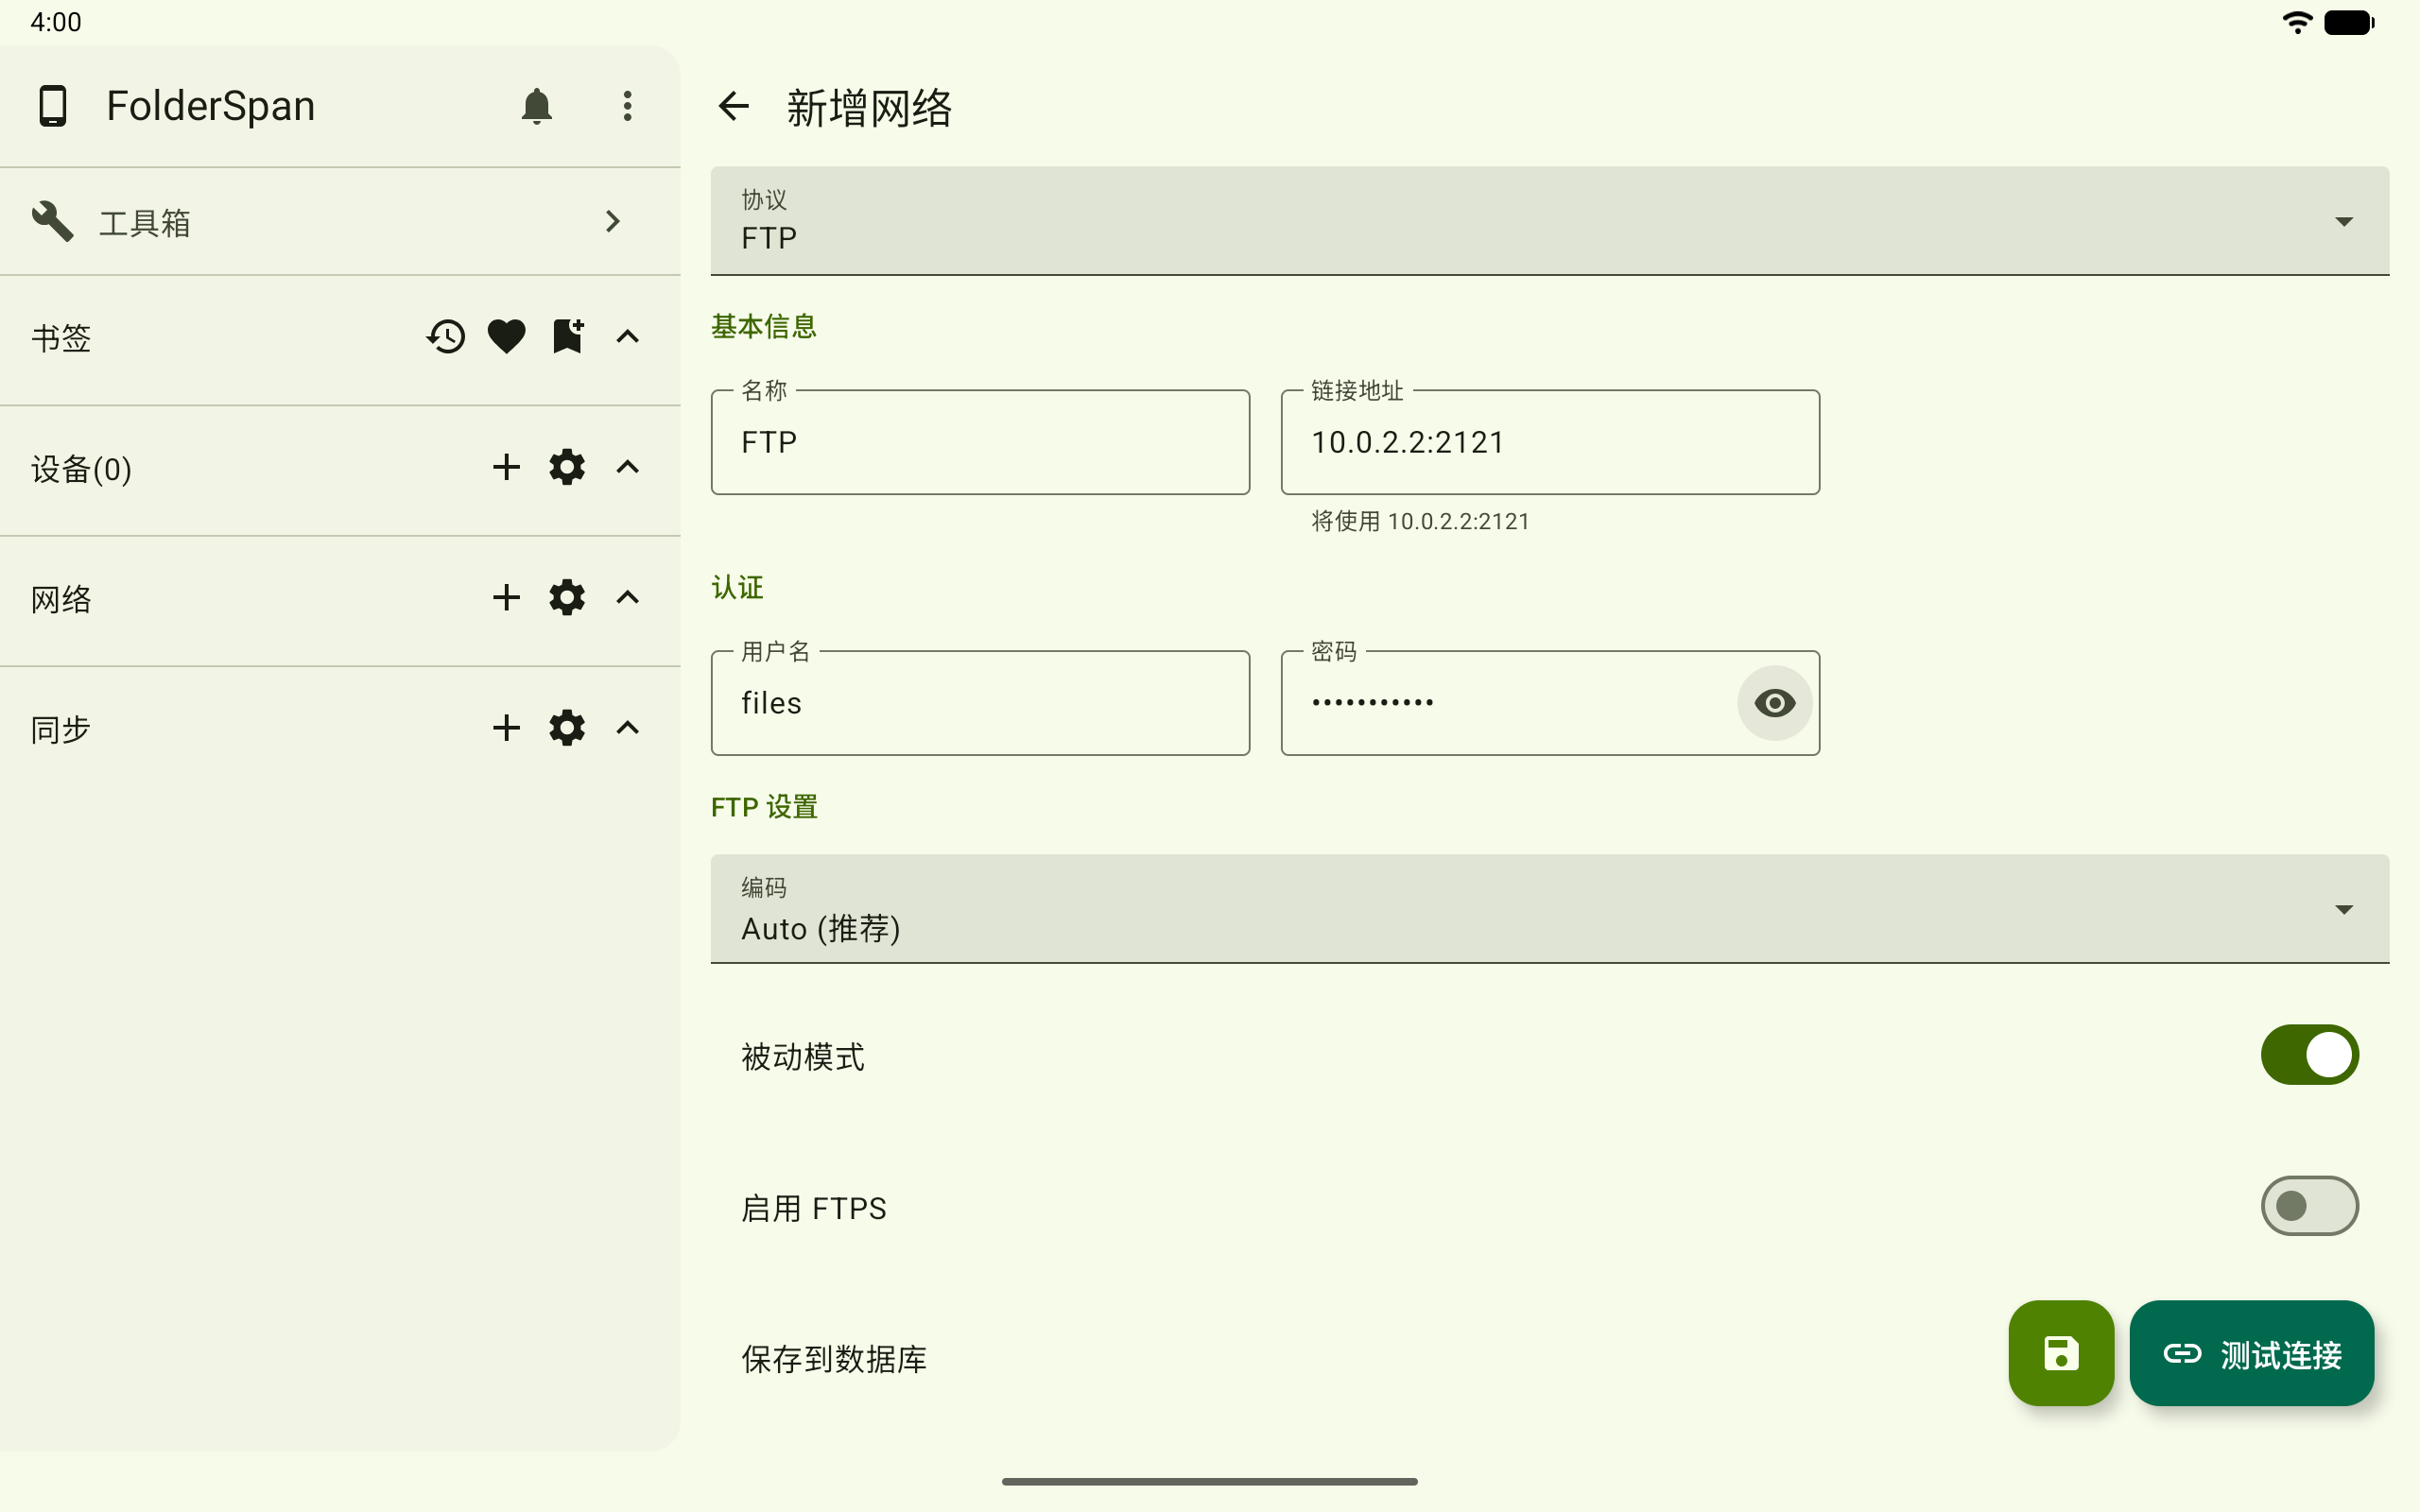The image size is (2420, 1512).
Task: Tap the device icon beside FolderSpan
Action: coord(53,106)
